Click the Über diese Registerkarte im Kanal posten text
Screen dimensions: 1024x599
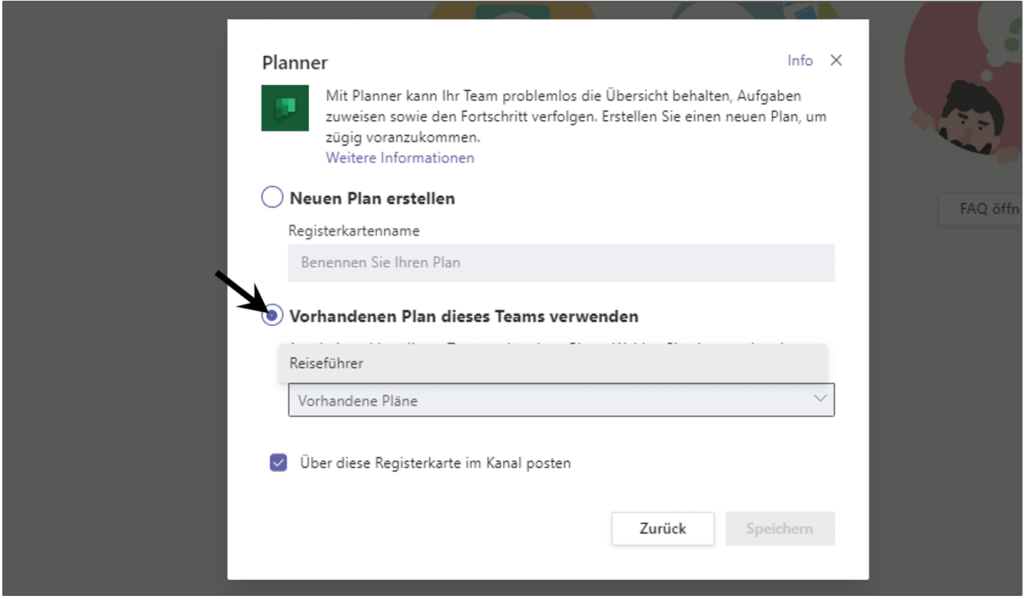[436, 463]
